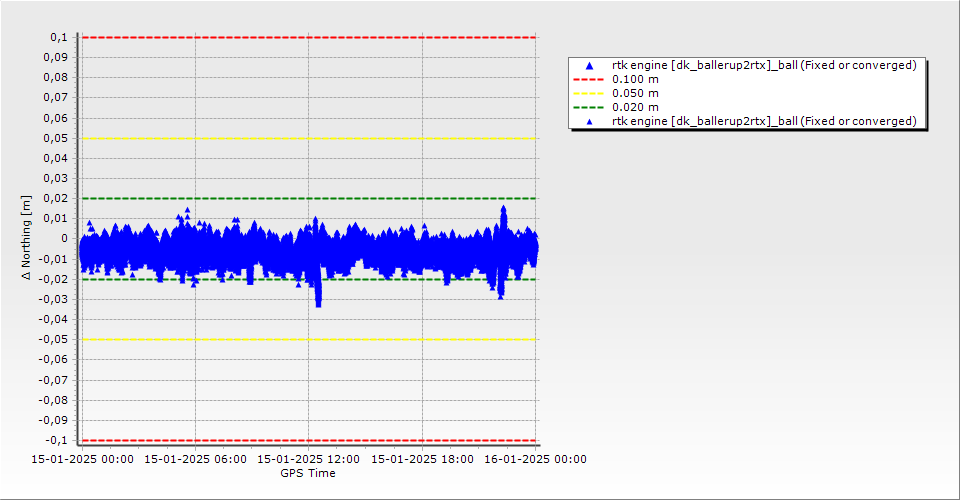Select the green dashed swatch in legend
Viewport: 960px width, 500px height.
coord(588,108)
